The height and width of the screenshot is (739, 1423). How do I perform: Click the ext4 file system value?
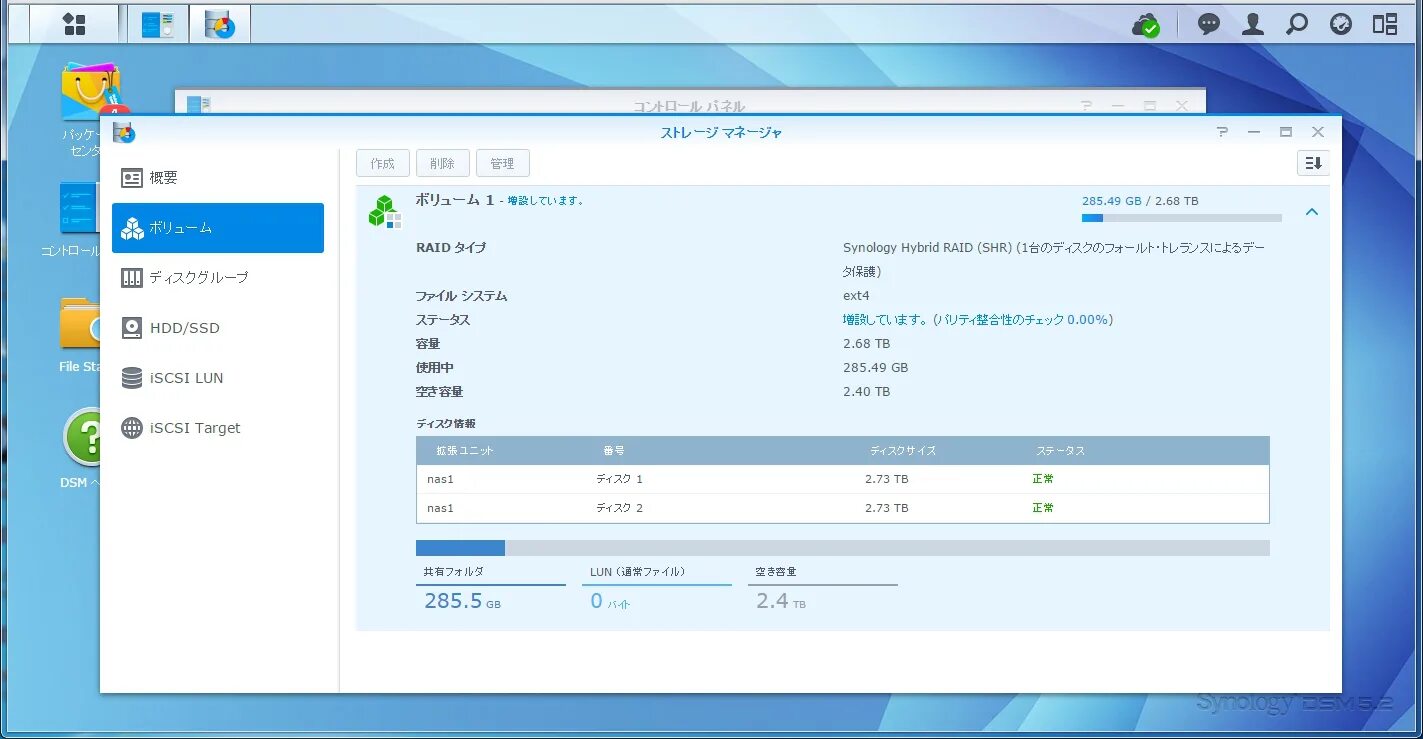pyautogui.click(x=856, y=296)
